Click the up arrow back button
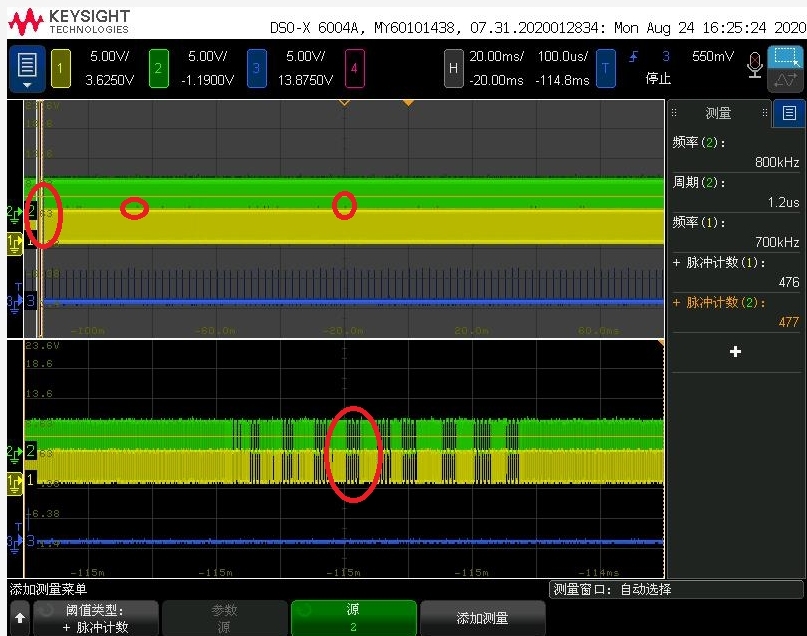The width and height of the screenshot is (807, 636). click(x=20, y=618)
